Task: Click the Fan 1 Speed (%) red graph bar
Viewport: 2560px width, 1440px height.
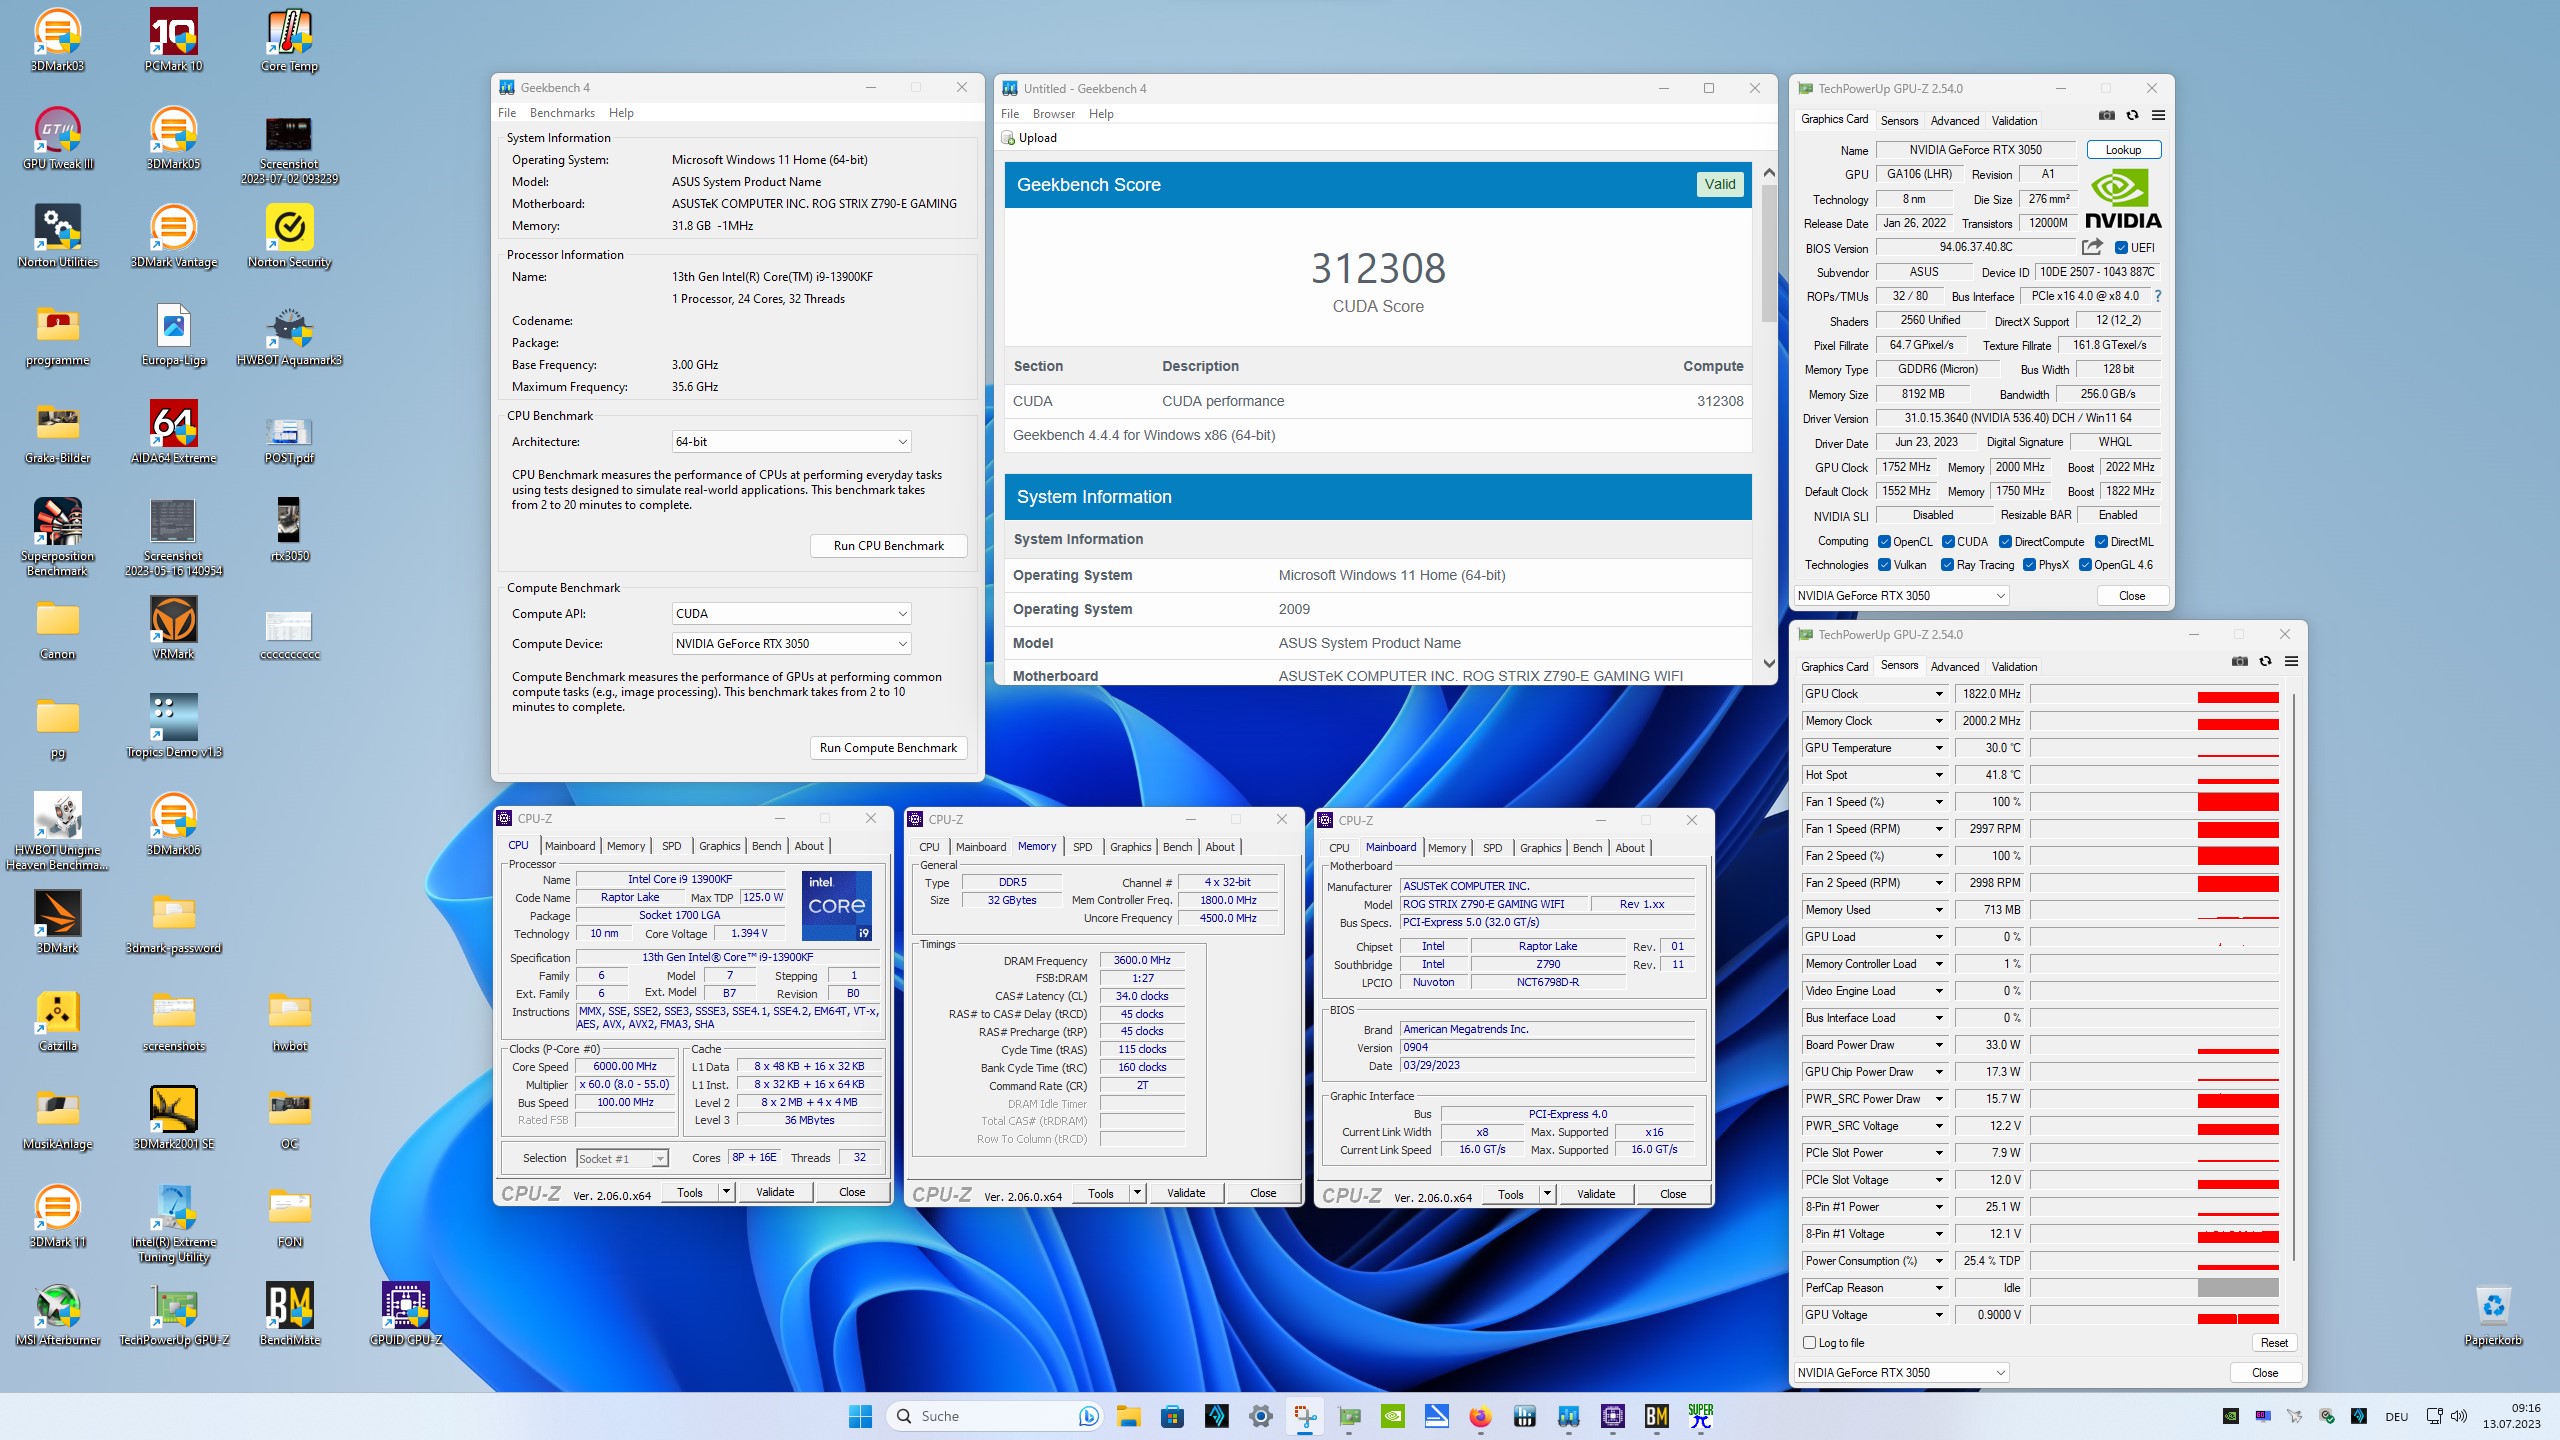Action: pos(2238,802)
